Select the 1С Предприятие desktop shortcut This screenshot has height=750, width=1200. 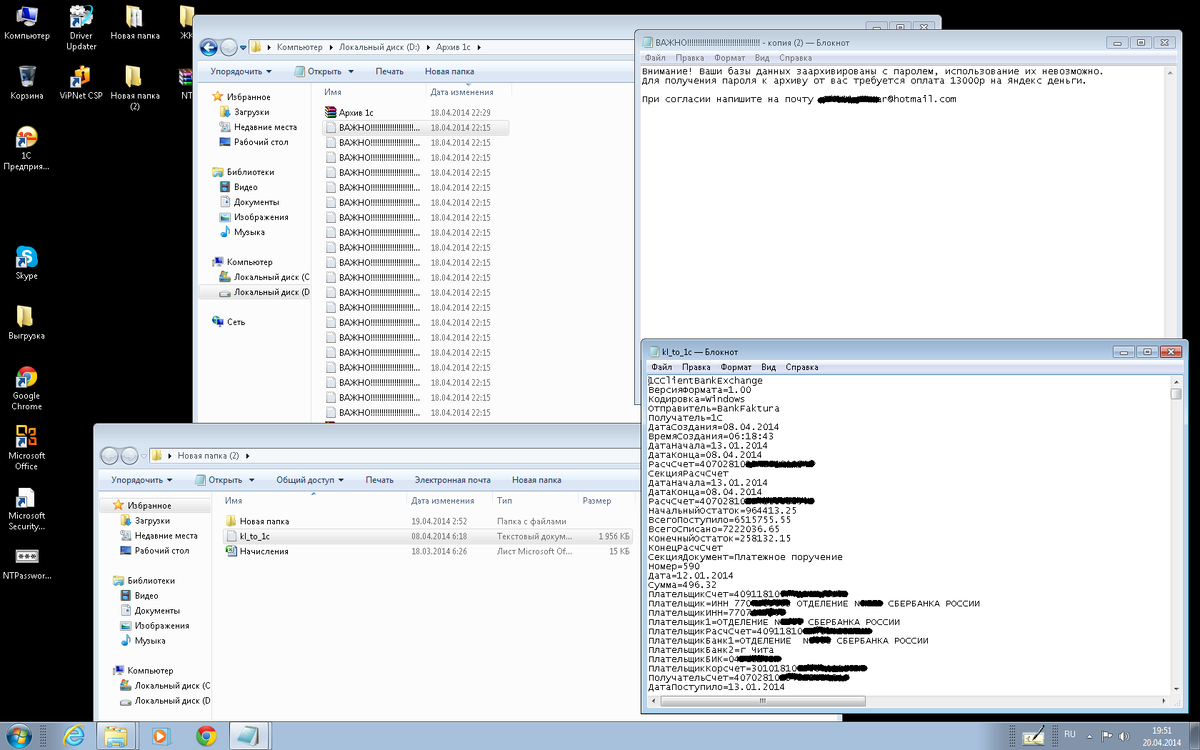coord(27,150)
